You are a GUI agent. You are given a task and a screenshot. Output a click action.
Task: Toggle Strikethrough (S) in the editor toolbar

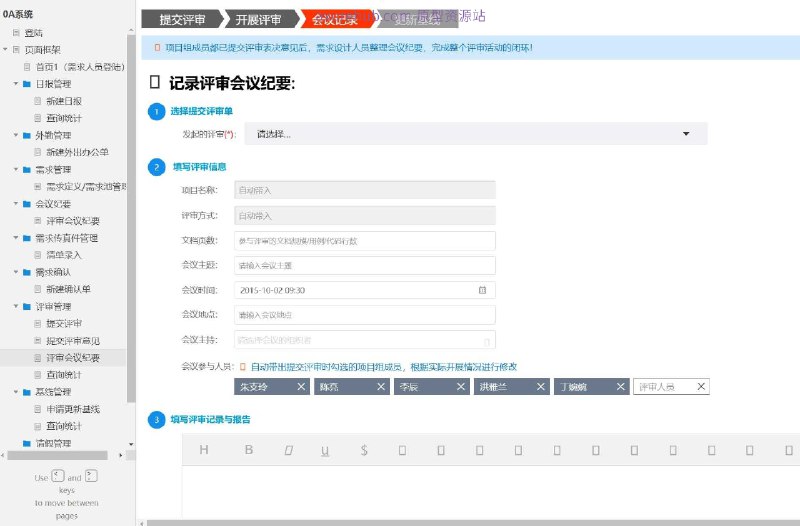click(x=364, y=450)
